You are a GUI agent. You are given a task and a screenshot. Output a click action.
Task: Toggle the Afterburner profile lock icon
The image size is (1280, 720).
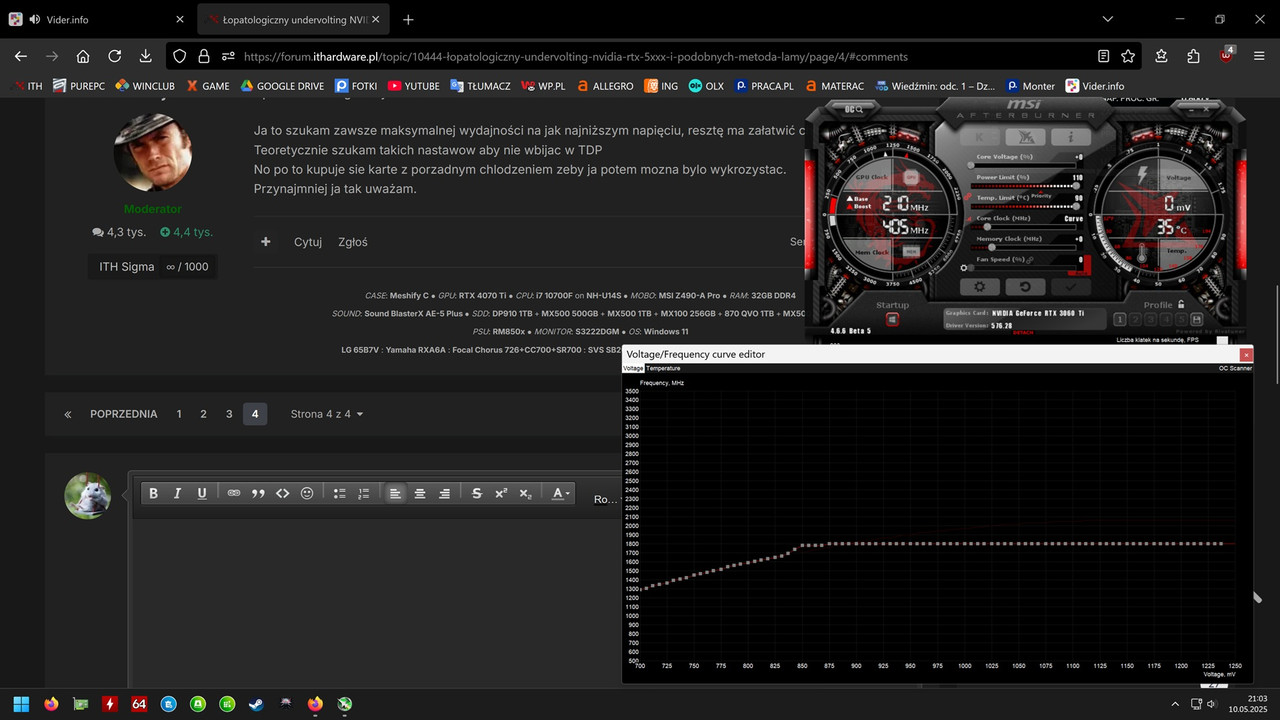click(1181, 304)
